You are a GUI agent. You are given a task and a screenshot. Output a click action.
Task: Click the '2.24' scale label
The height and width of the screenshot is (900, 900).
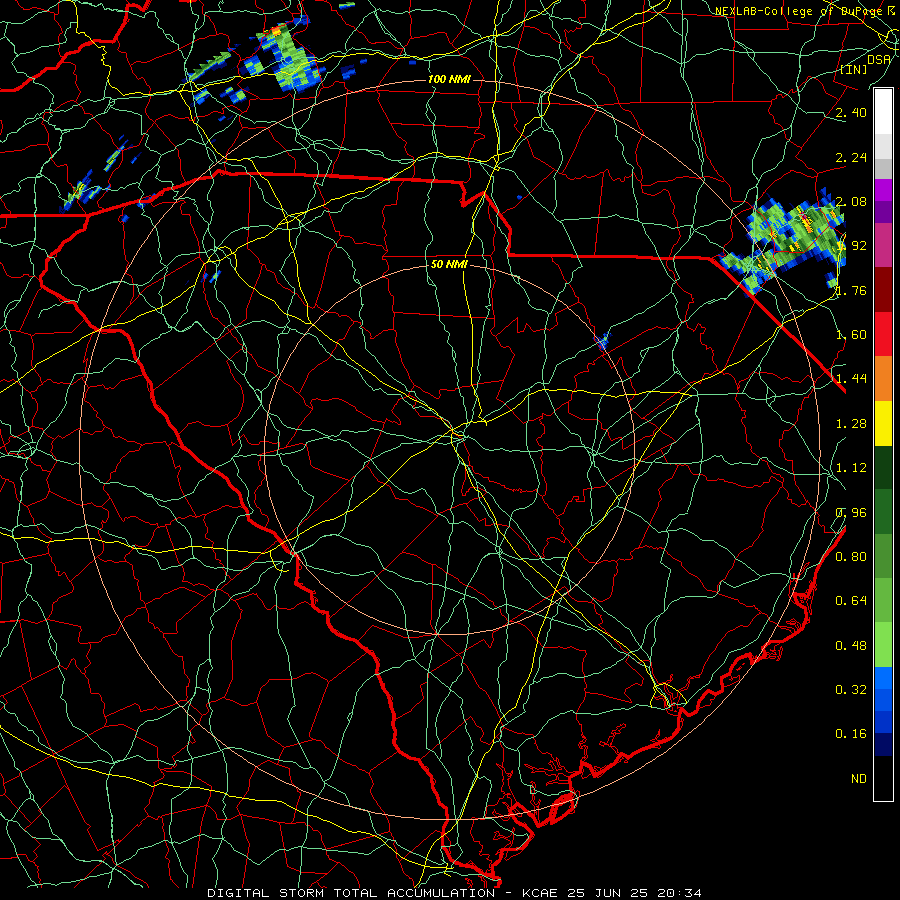pos(852,157)
